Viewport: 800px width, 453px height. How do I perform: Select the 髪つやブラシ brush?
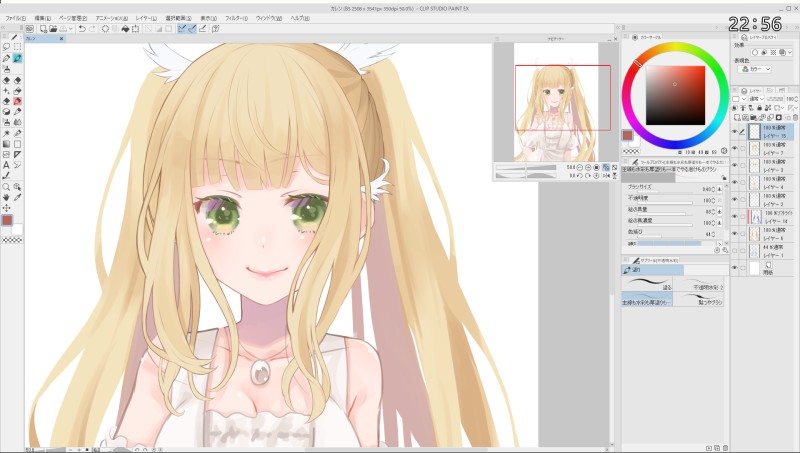(698, 299)
